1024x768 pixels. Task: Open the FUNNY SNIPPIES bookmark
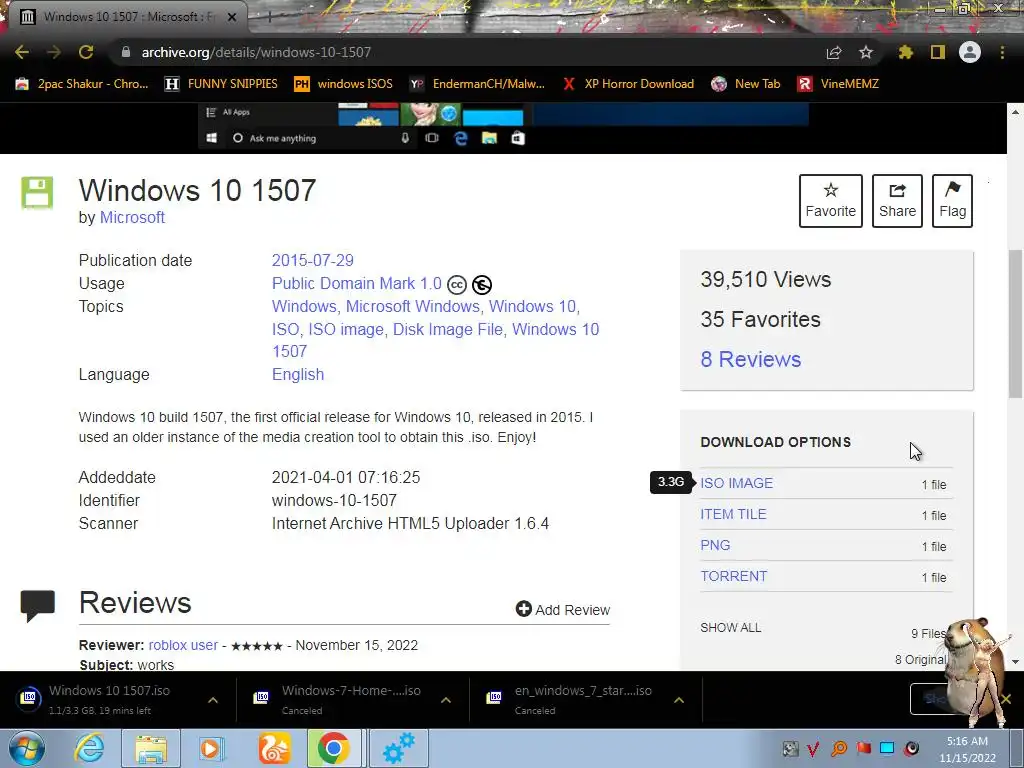(221, 84)
